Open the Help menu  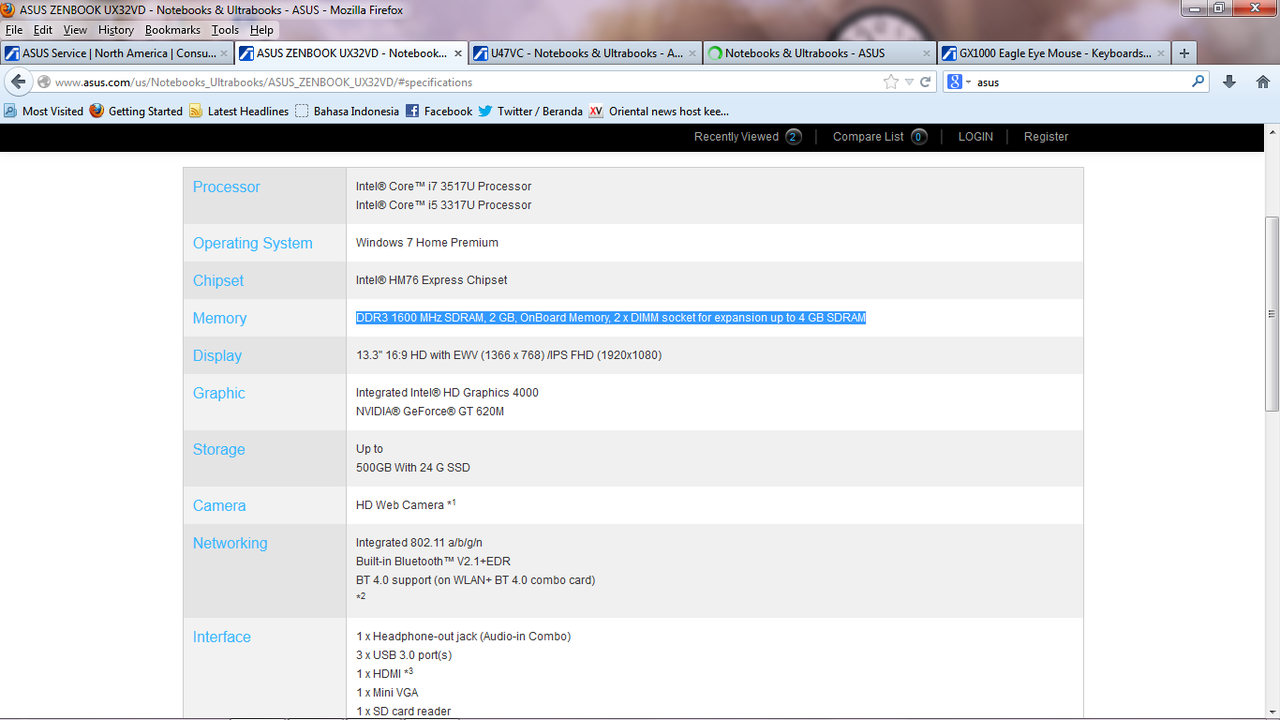tap(262, 30)
